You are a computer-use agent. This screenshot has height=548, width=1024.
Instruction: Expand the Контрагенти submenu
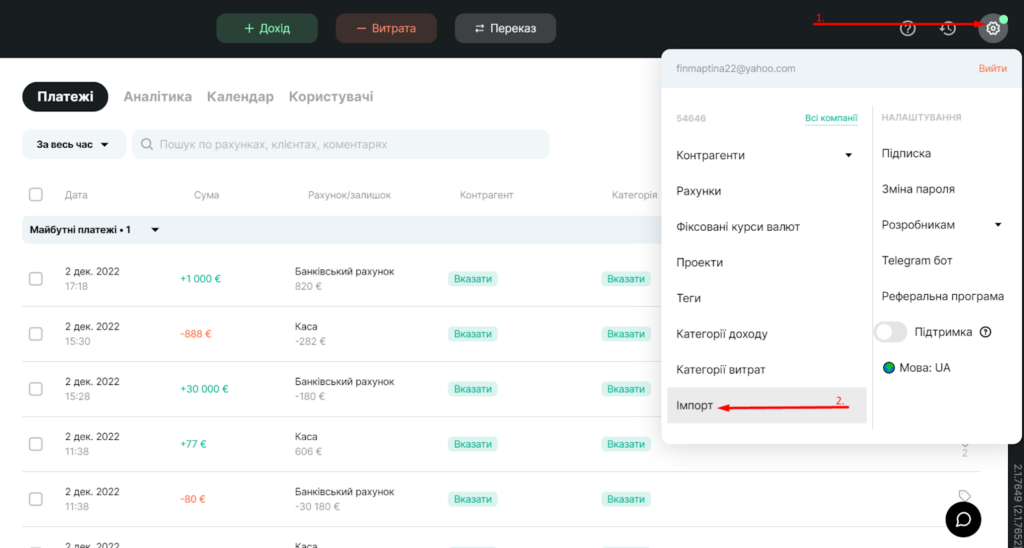click(x=848, y=155)
